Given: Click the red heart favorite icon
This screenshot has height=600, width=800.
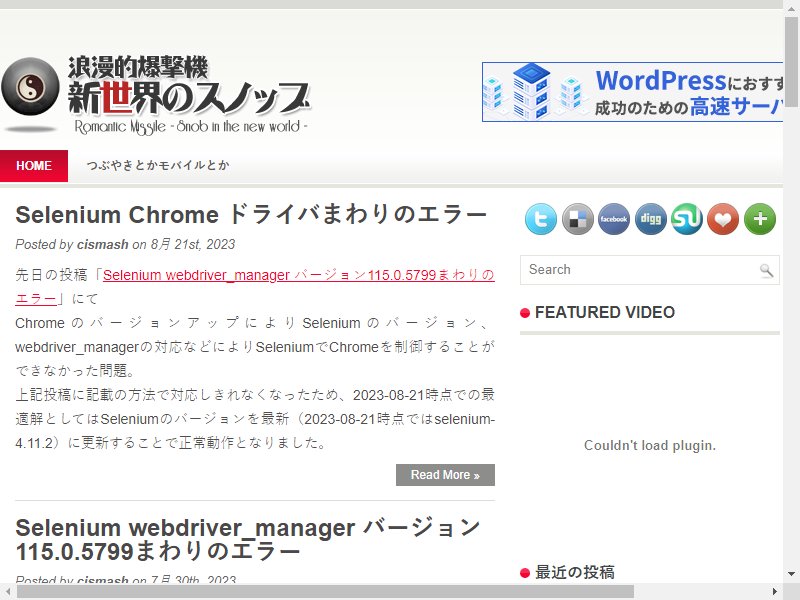Looking at the screenshot, I should (x=723, y=219).
